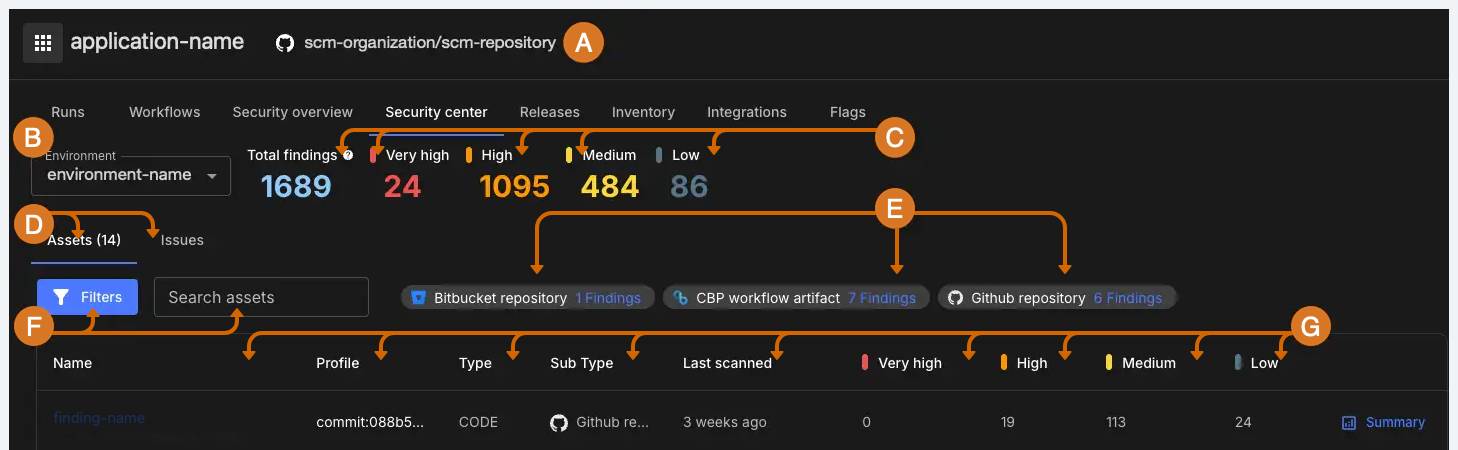Switch to the Releases tab
1458x450 pixels.
[x=549, y=112]
